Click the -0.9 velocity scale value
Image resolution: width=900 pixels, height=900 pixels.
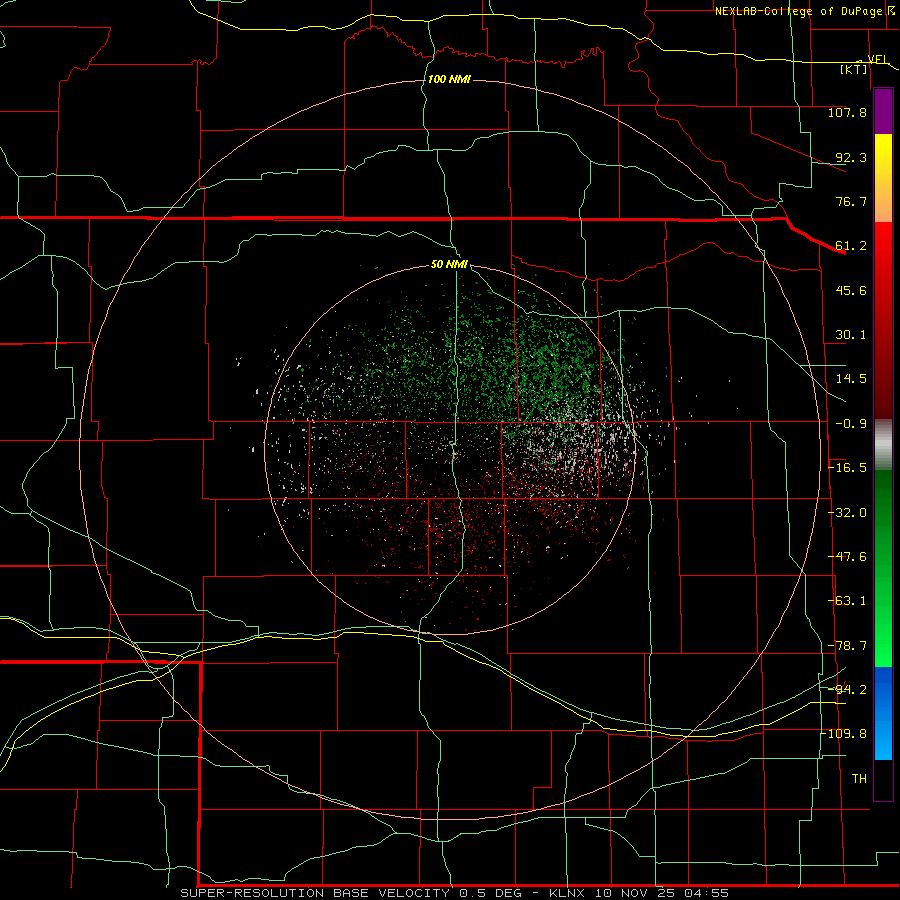click(851, 424)
